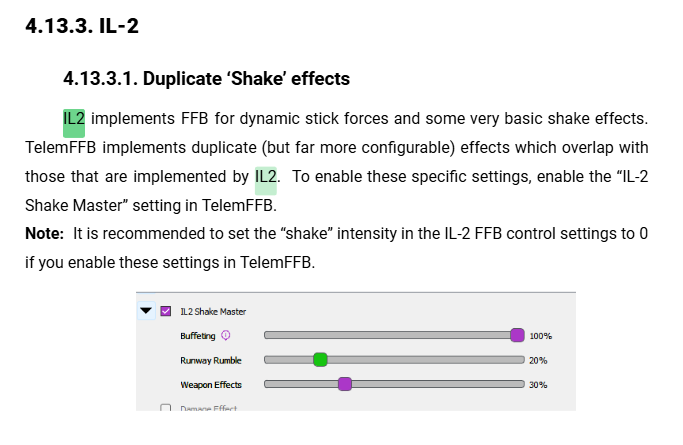
Task: Enable the Damage Effect checkbox
Action: point(166,408)
